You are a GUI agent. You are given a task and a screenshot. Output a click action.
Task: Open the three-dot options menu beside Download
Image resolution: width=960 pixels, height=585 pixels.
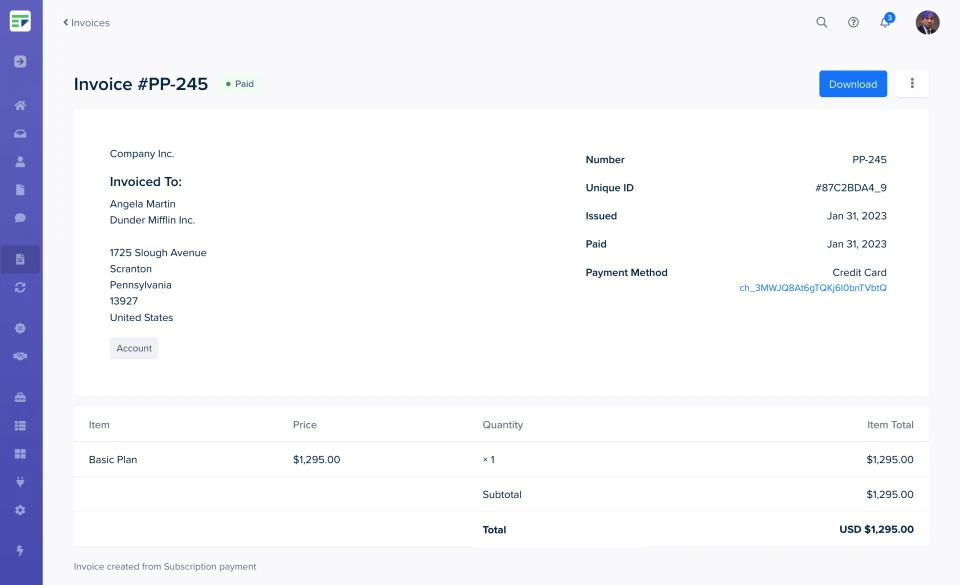[x=911, y=83]
